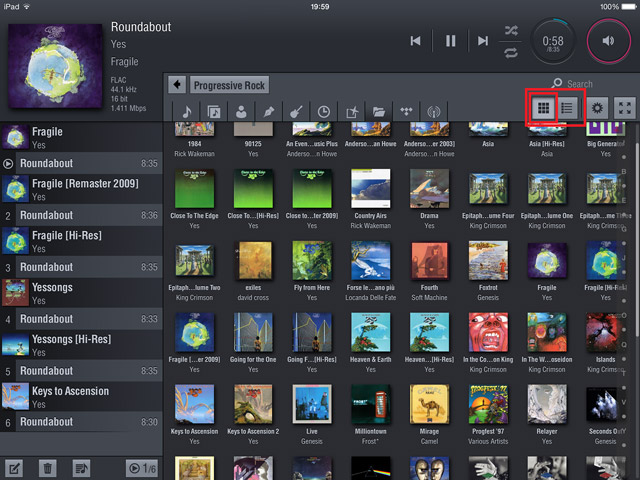Select Roundabout 8:35 now playing row
Screen dimensions: 640x480
[x=81, y=163]
